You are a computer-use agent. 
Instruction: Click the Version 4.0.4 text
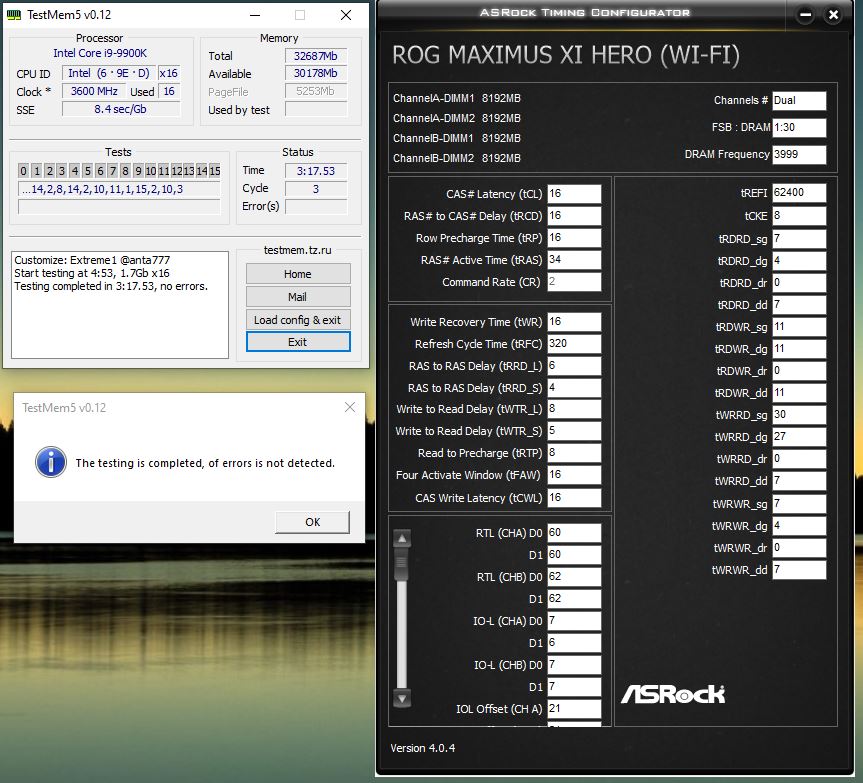[423, 748]
